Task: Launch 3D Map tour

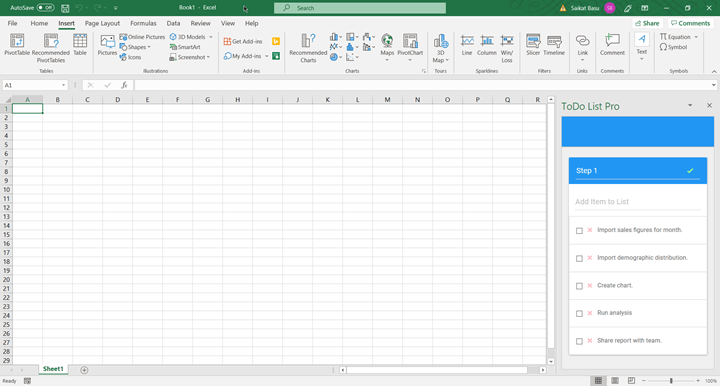Action: point(440,48)
